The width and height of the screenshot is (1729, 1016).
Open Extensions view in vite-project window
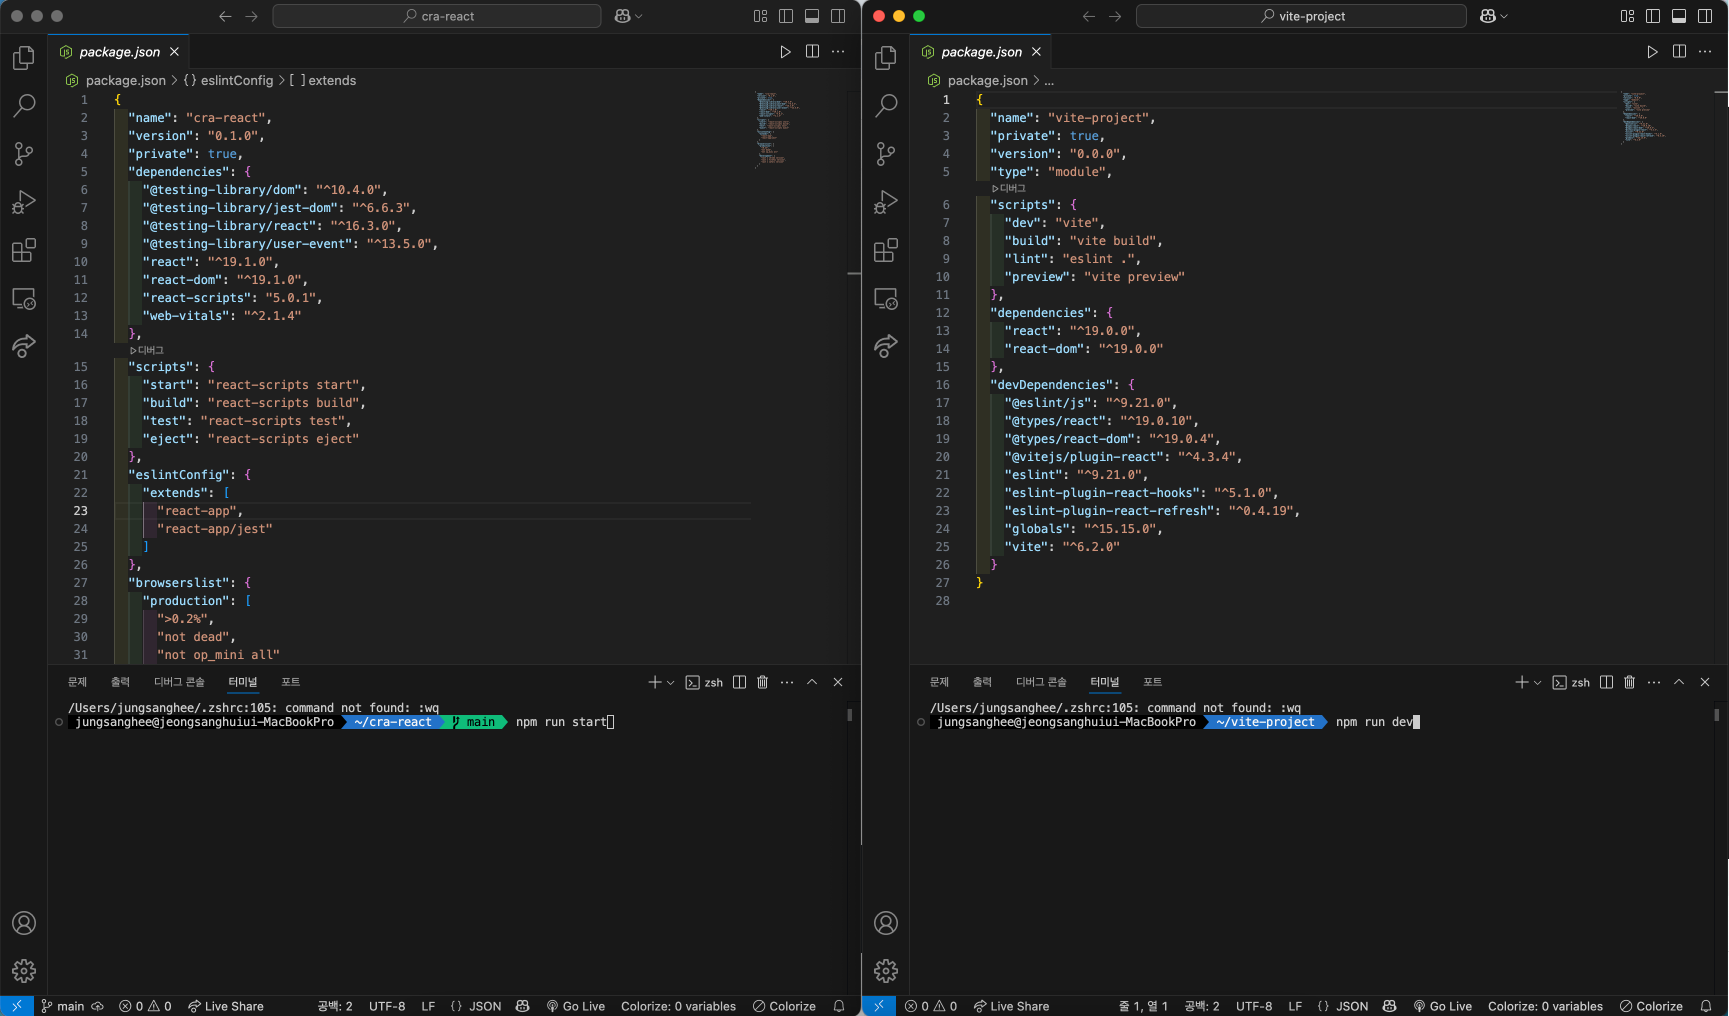click(x=886, y=250)
